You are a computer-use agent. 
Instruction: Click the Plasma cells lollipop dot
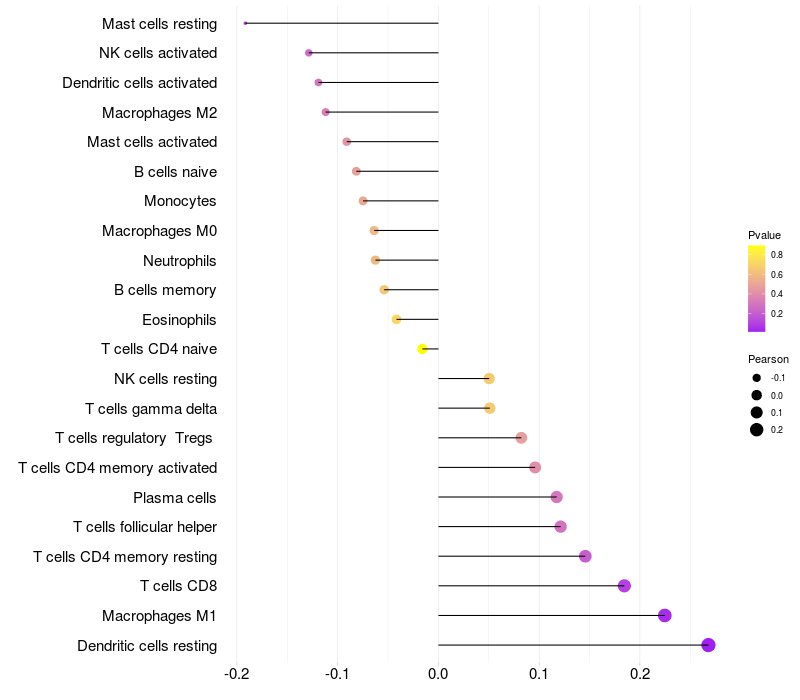tap(557, 497)
